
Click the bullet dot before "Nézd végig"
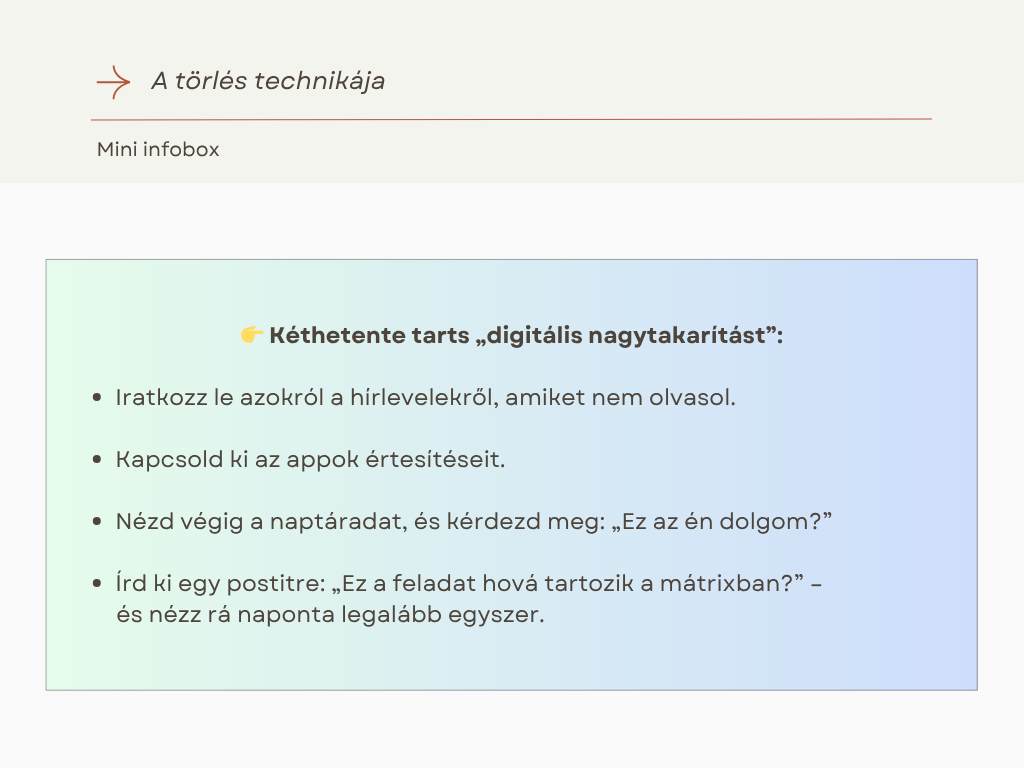pos(97,522)
